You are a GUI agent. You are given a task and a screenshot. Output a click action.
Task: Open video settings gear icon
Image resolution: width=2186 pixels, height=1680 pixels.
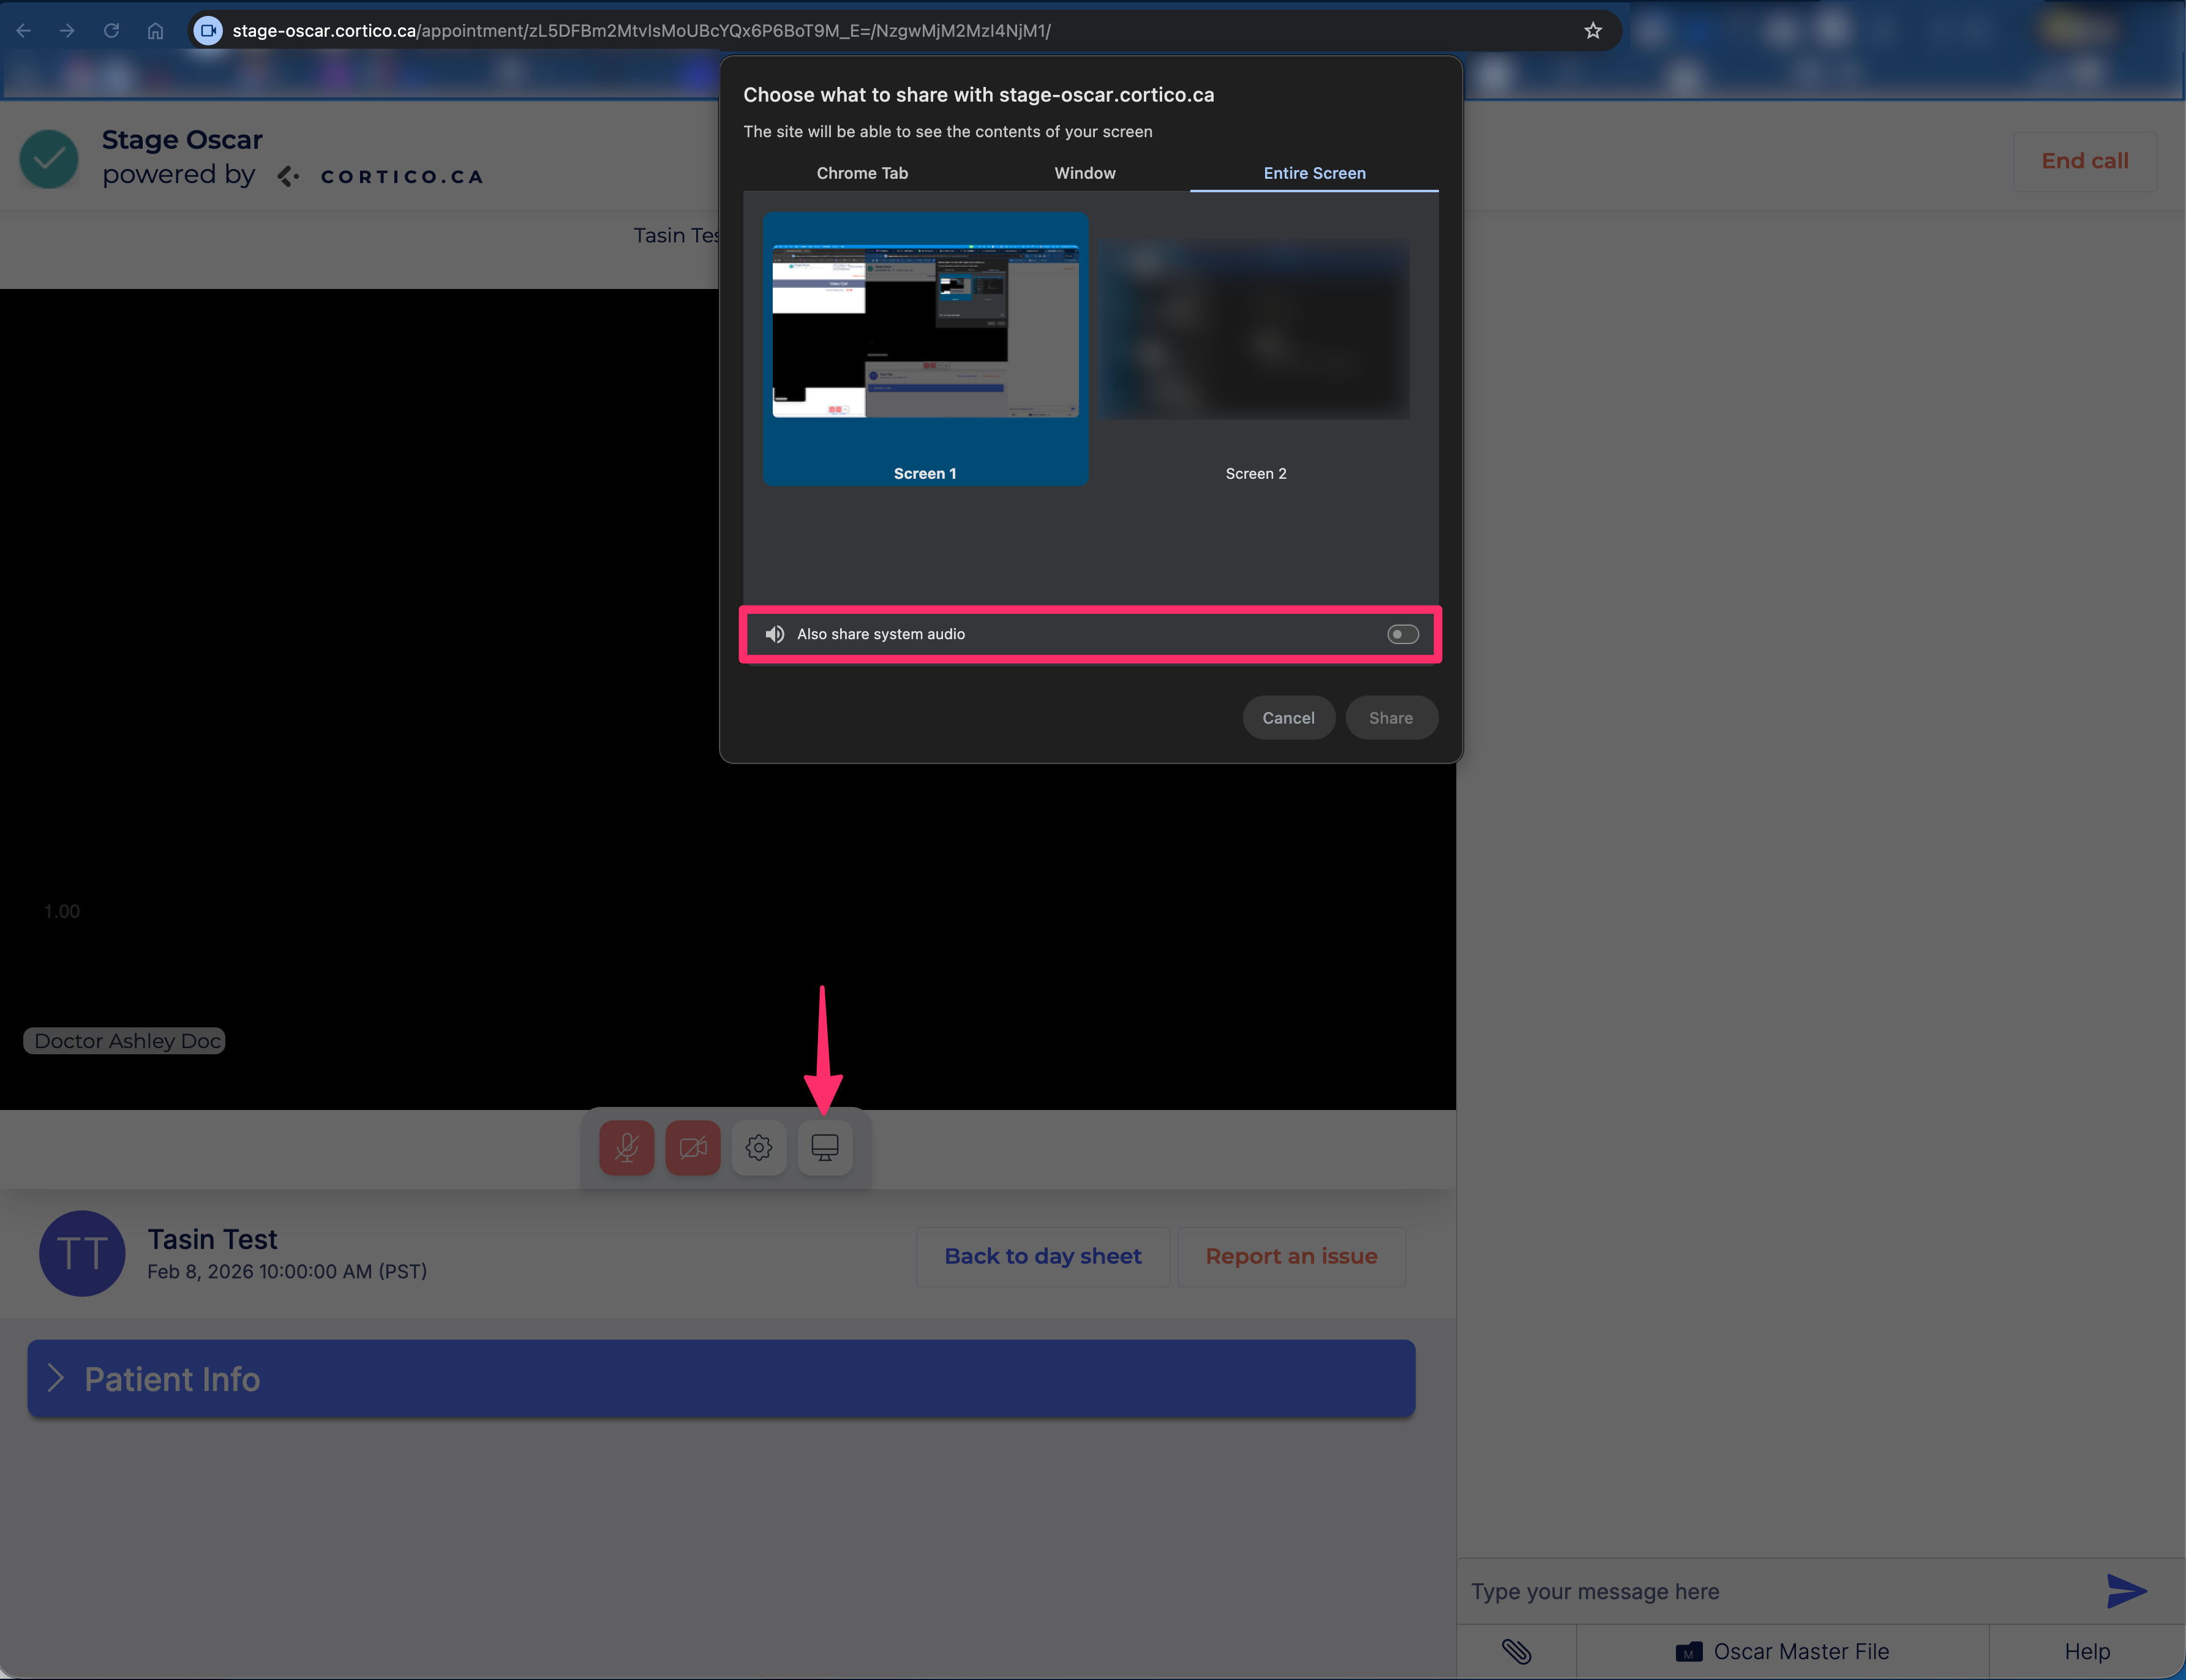point(759,1147)
